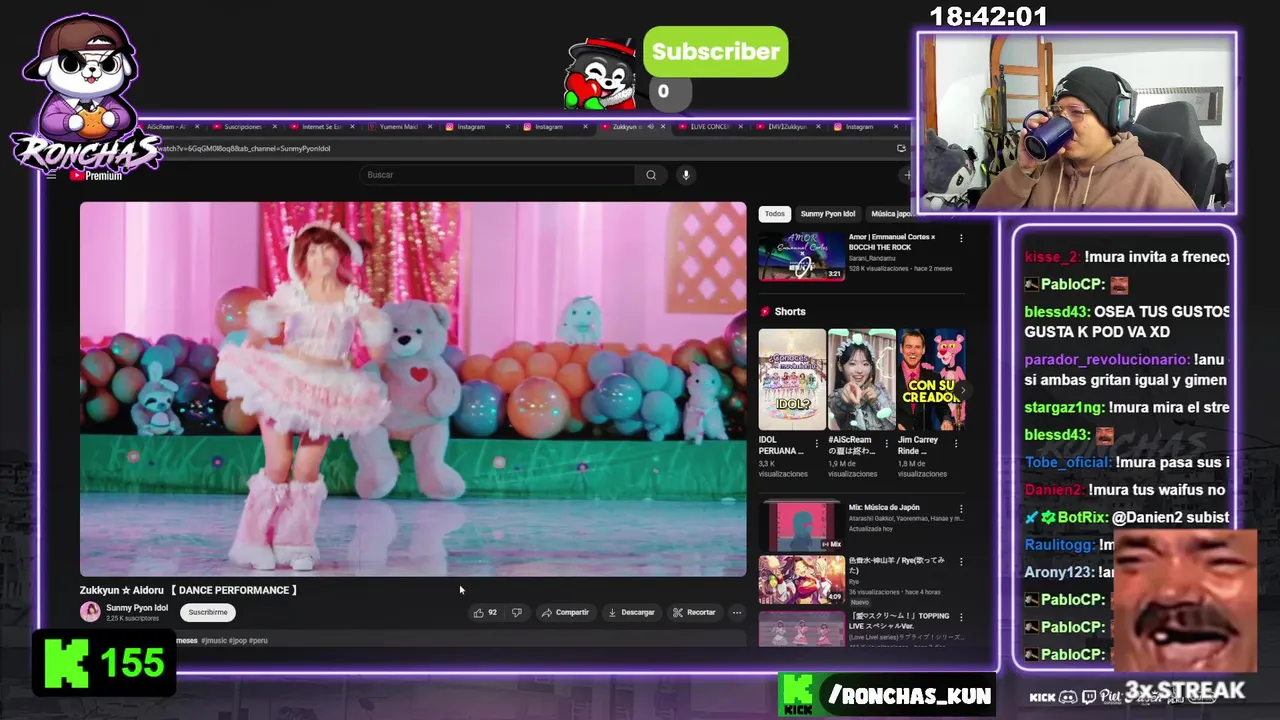Open the YouTube hamburger guide menu
1280x720 pixels.
pos(51,175)
